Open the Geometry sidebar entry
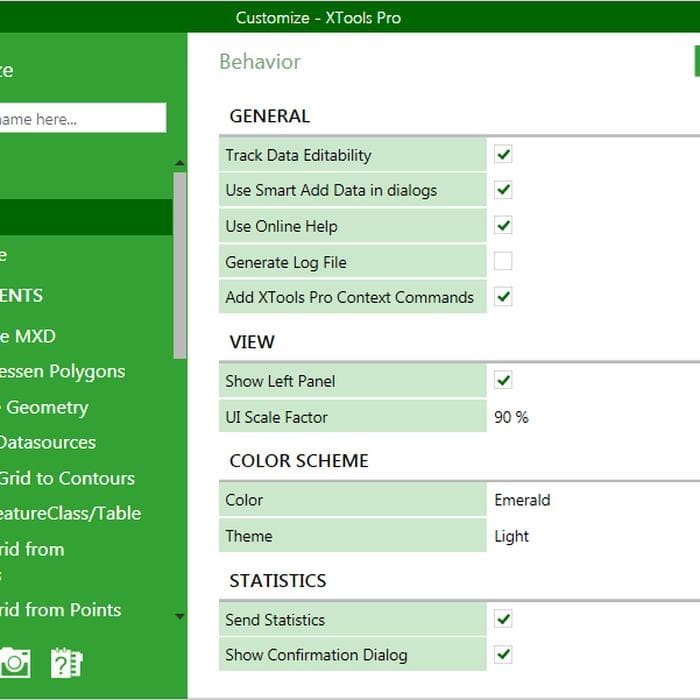The height and width of the screenshot is (700, 700). 44,407
